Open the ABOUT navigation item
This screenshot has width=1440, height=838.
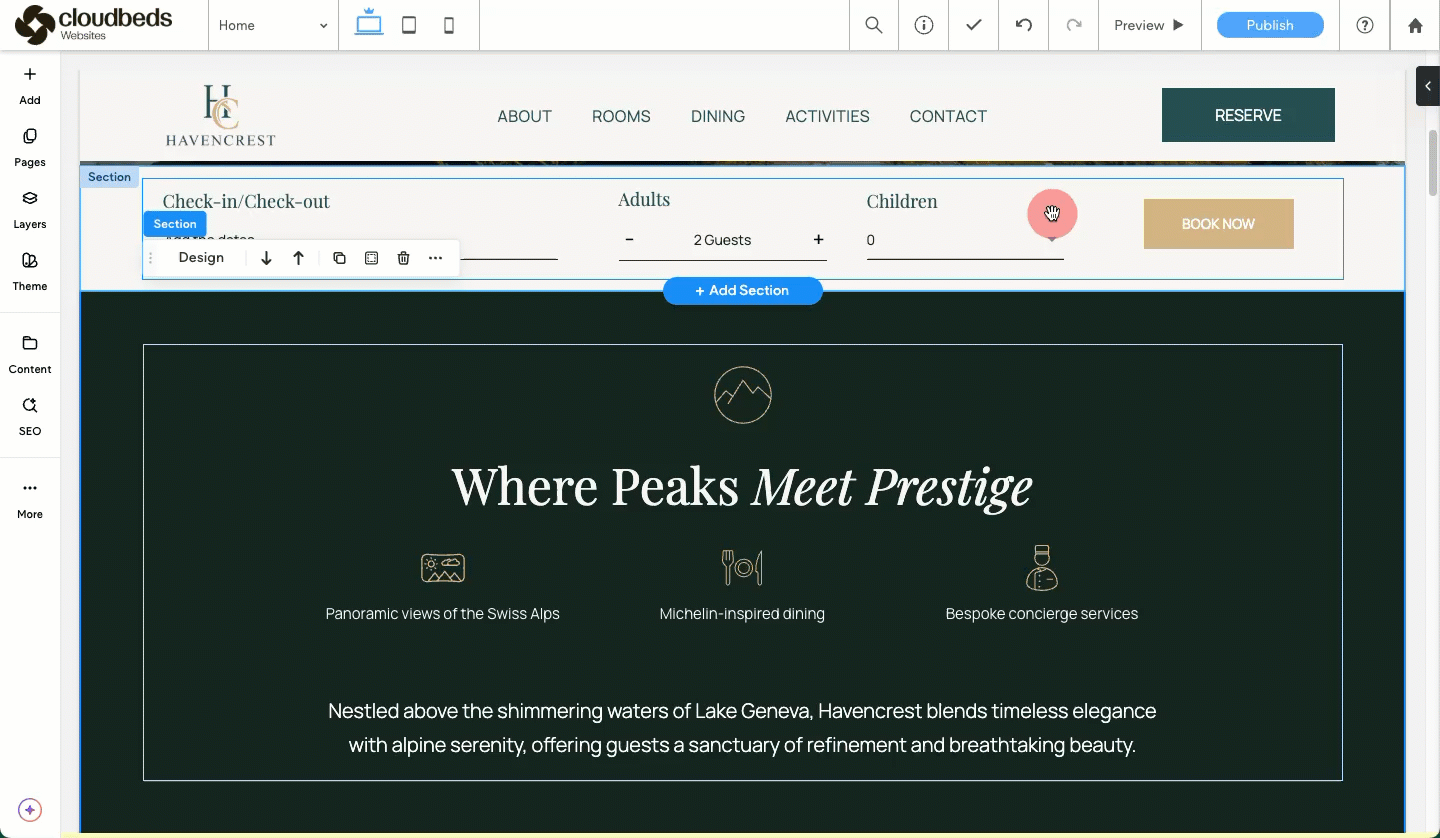[525, 116]
